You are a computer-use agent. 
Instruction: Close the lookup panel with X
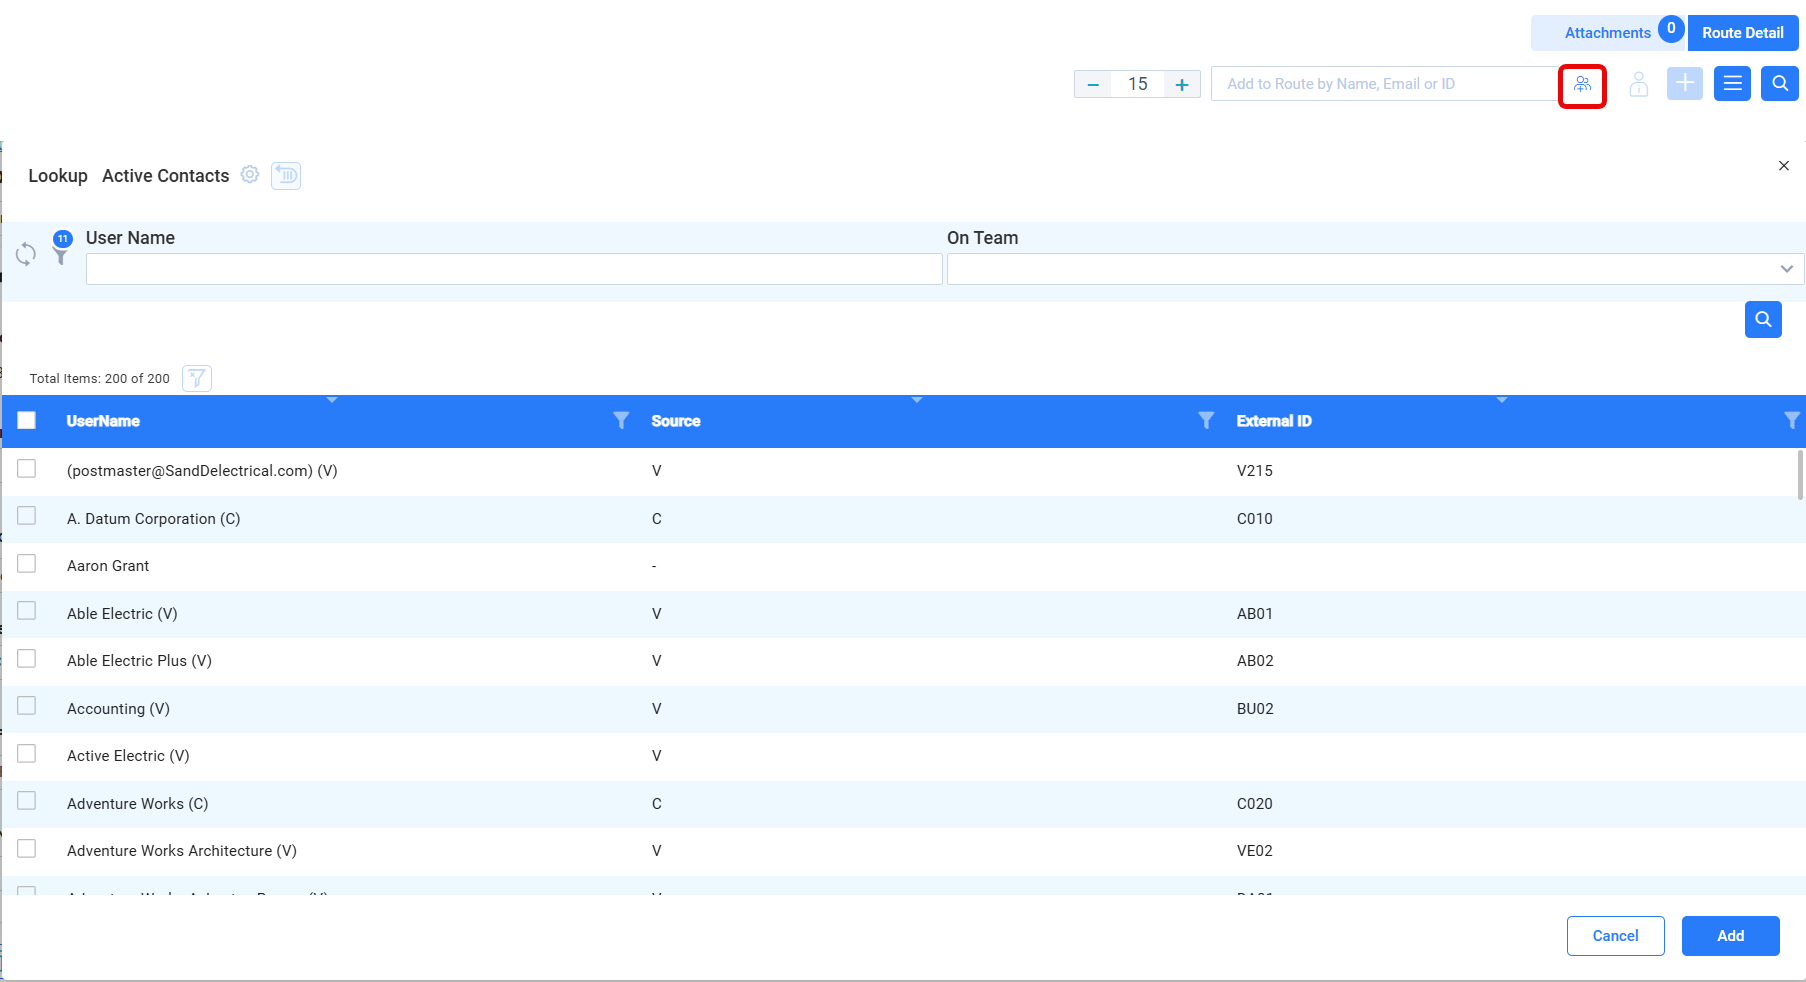[1784, 166]
